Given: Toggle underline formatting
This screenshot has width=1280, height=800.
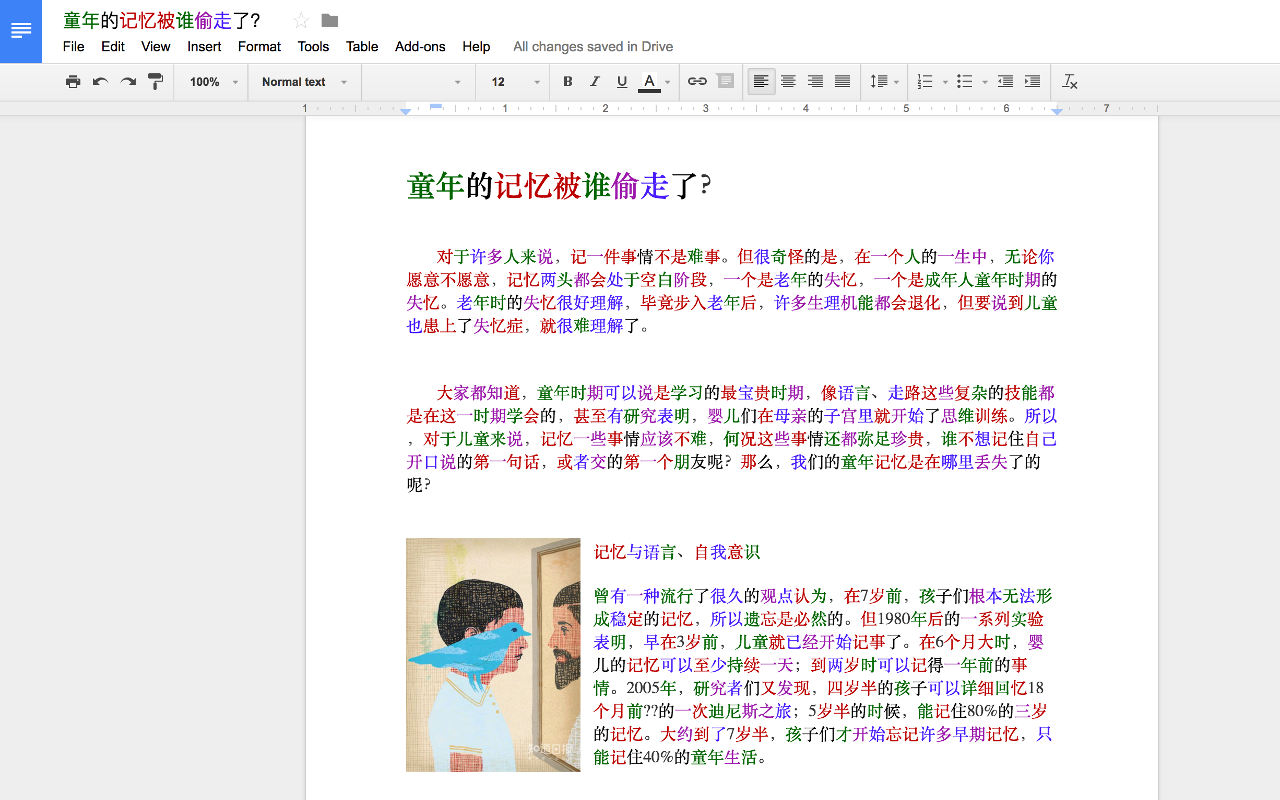Looking at the screenshot, I should click(621, 81).
